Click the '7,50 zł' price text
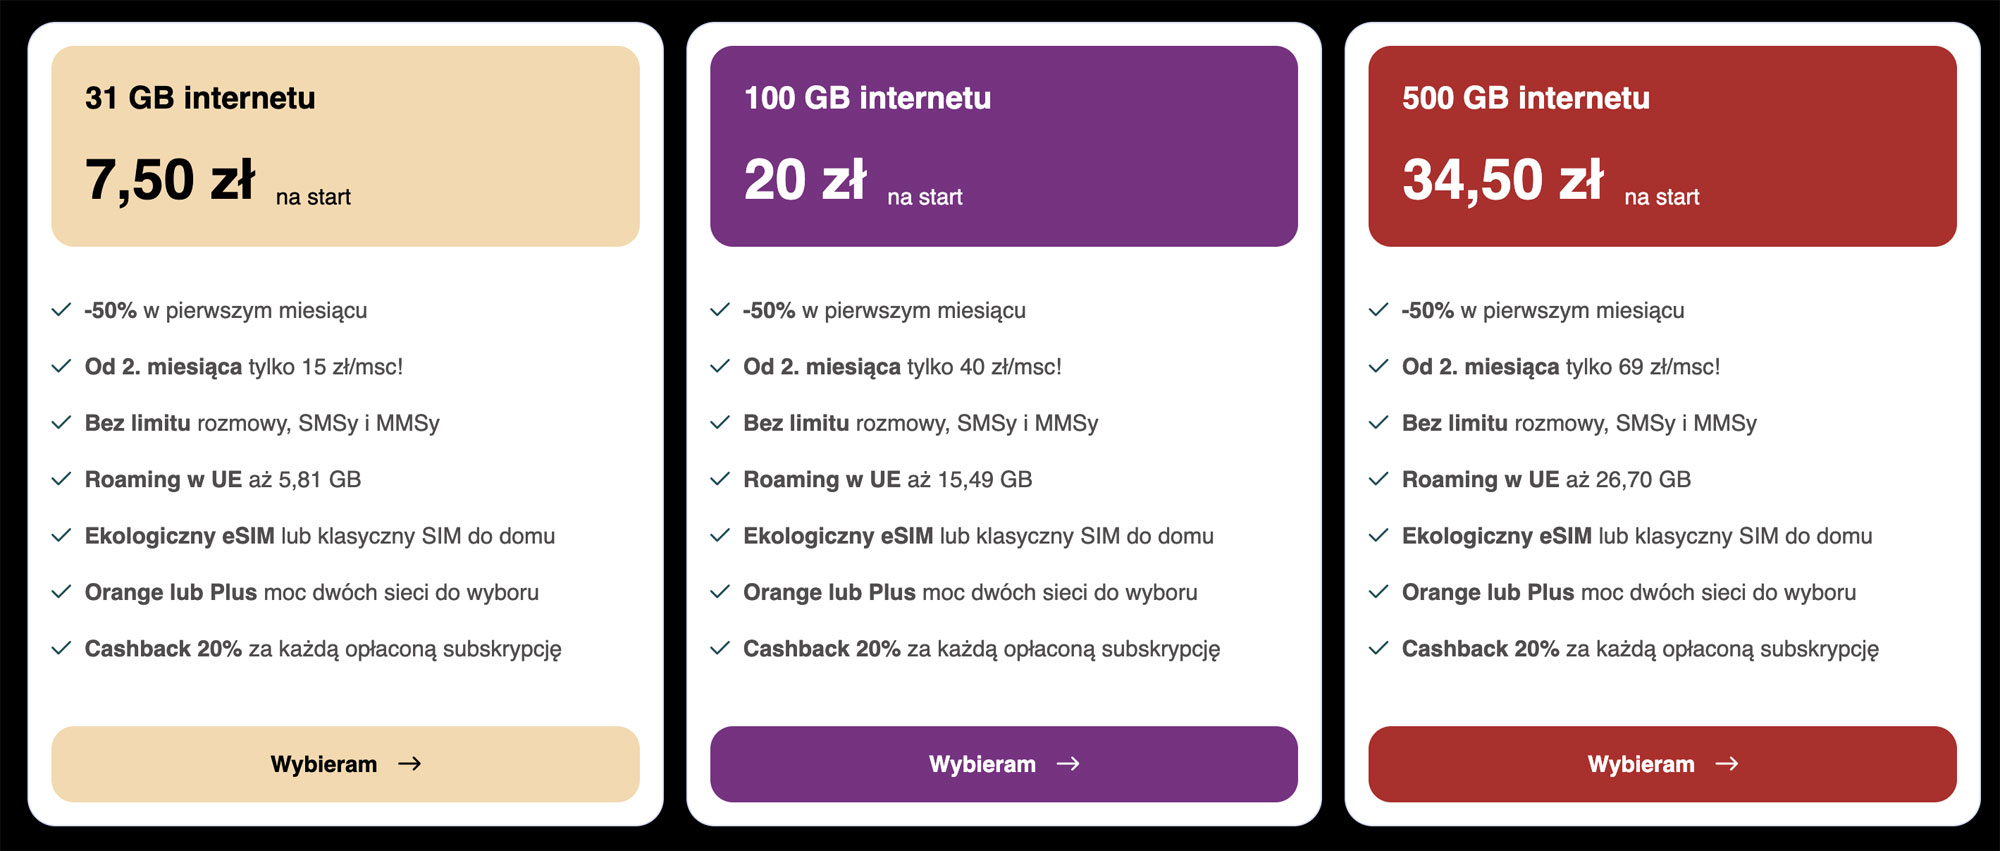Screen dimensions: 2000x851 170,180
